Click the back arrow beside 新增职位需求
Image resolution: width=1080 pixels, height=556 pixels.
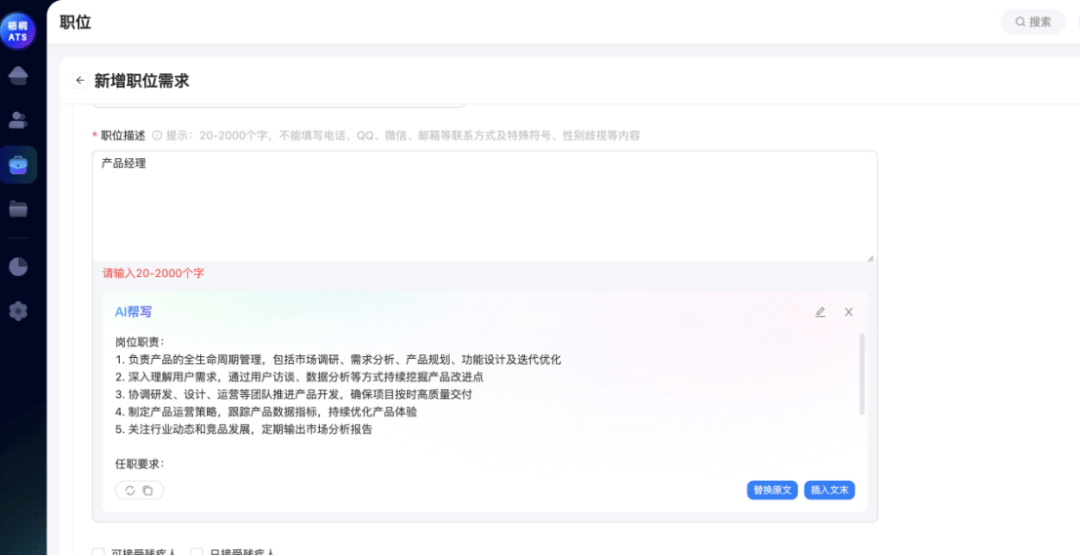(80, 81)
